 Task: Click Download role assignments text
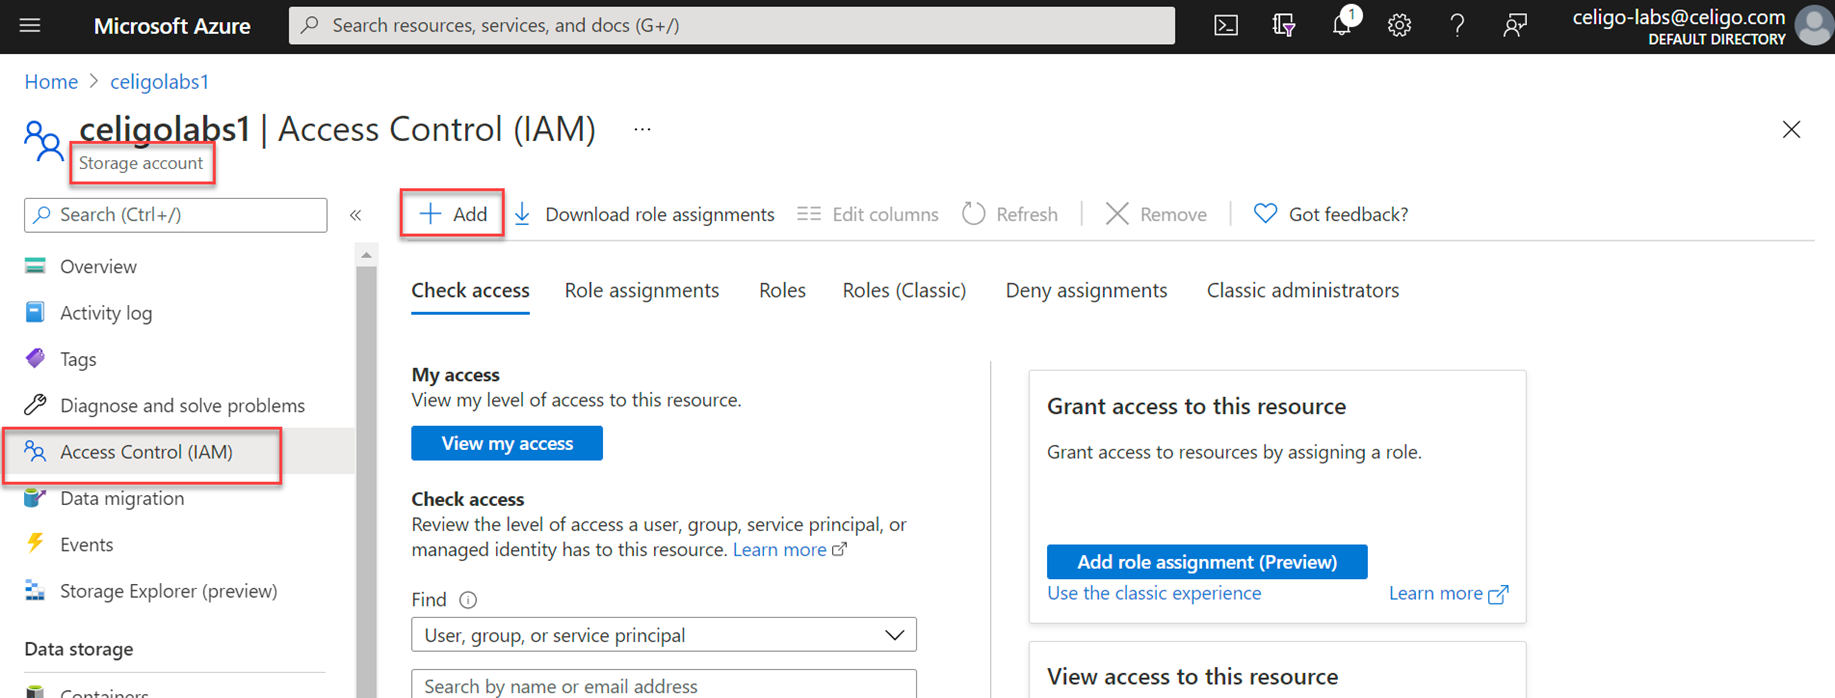click(x=660, y=214)
